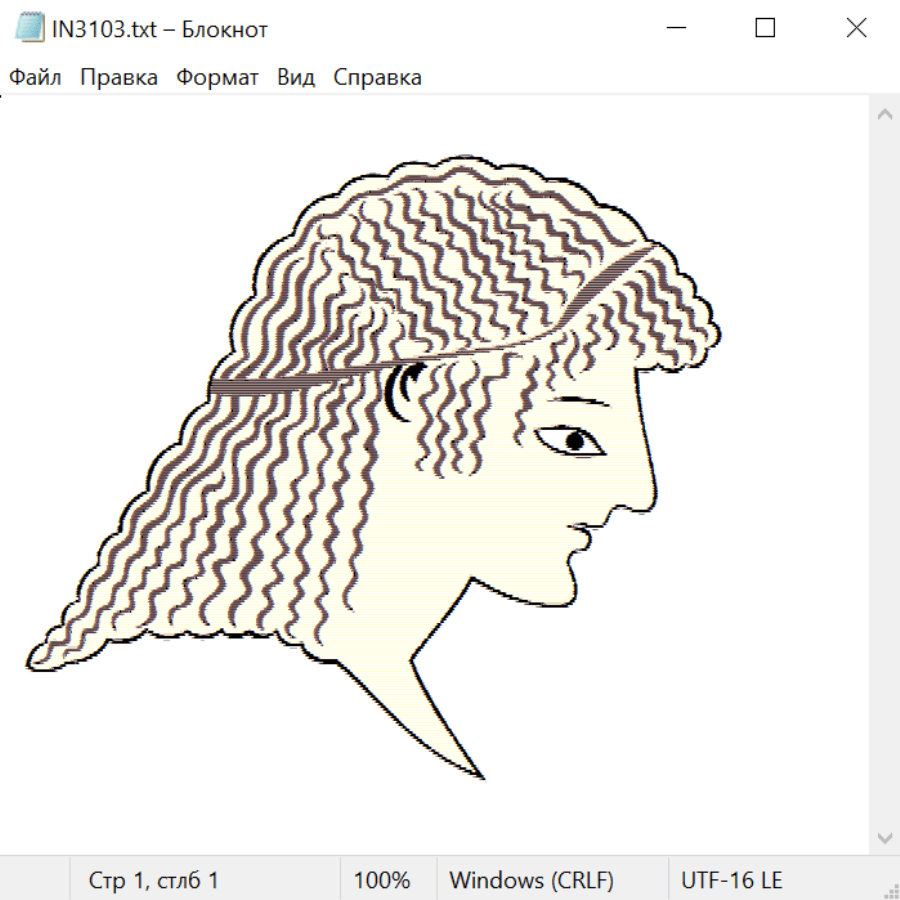Open the Файл menu

35,78
